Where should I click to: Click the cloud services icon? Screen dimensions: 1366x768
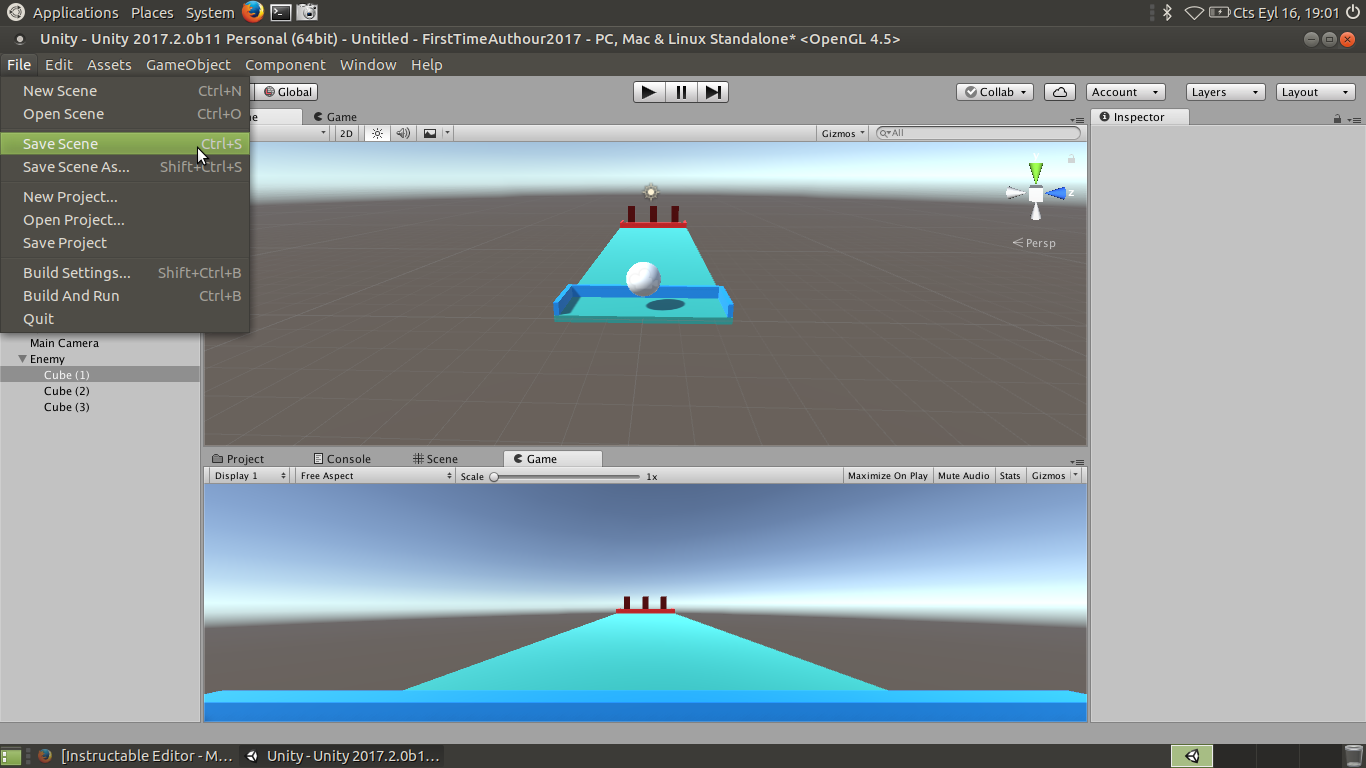1060,92
